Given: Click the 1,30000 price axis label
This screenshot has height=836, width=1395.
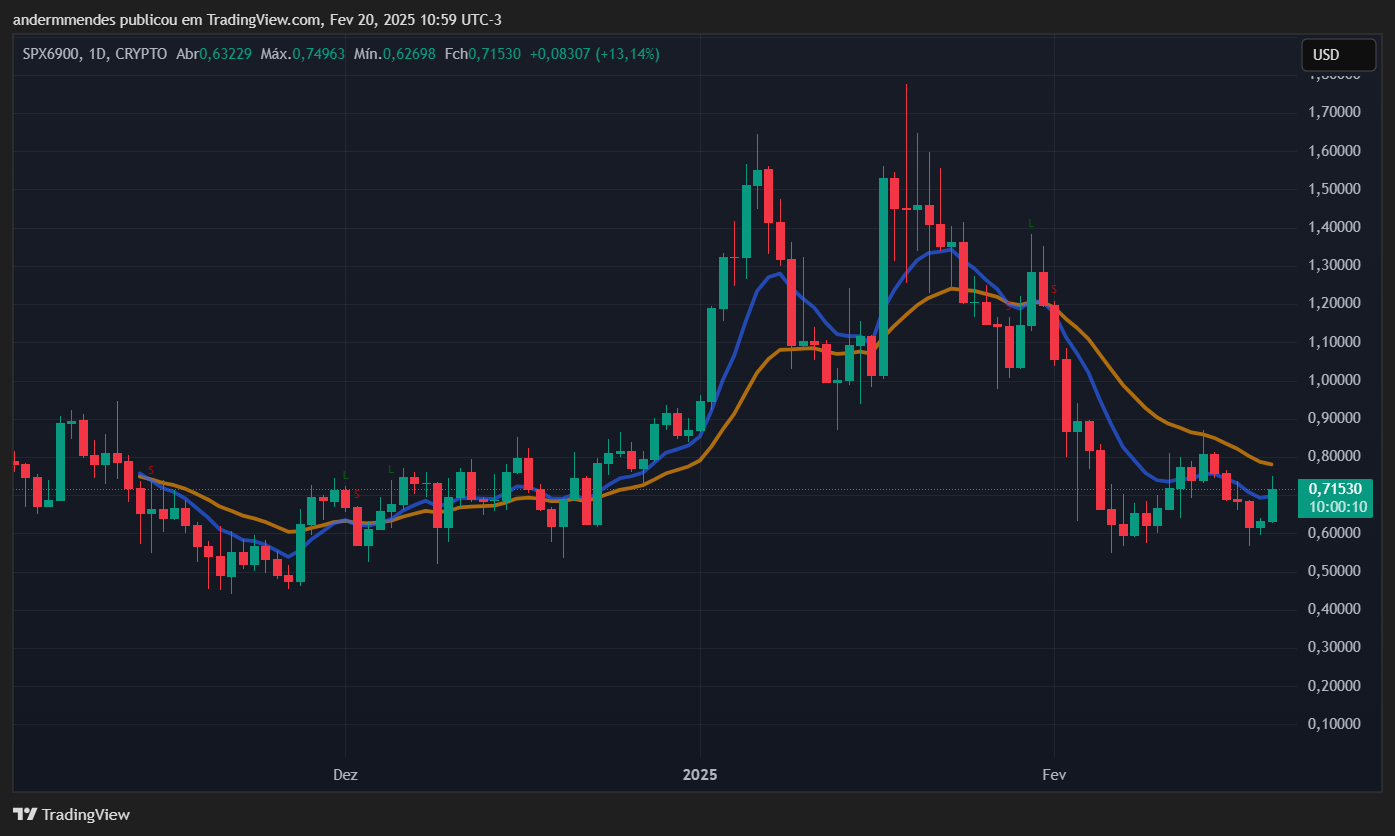Looking at the screenshot, I should pyautogui.click(x=1334, y=266).
